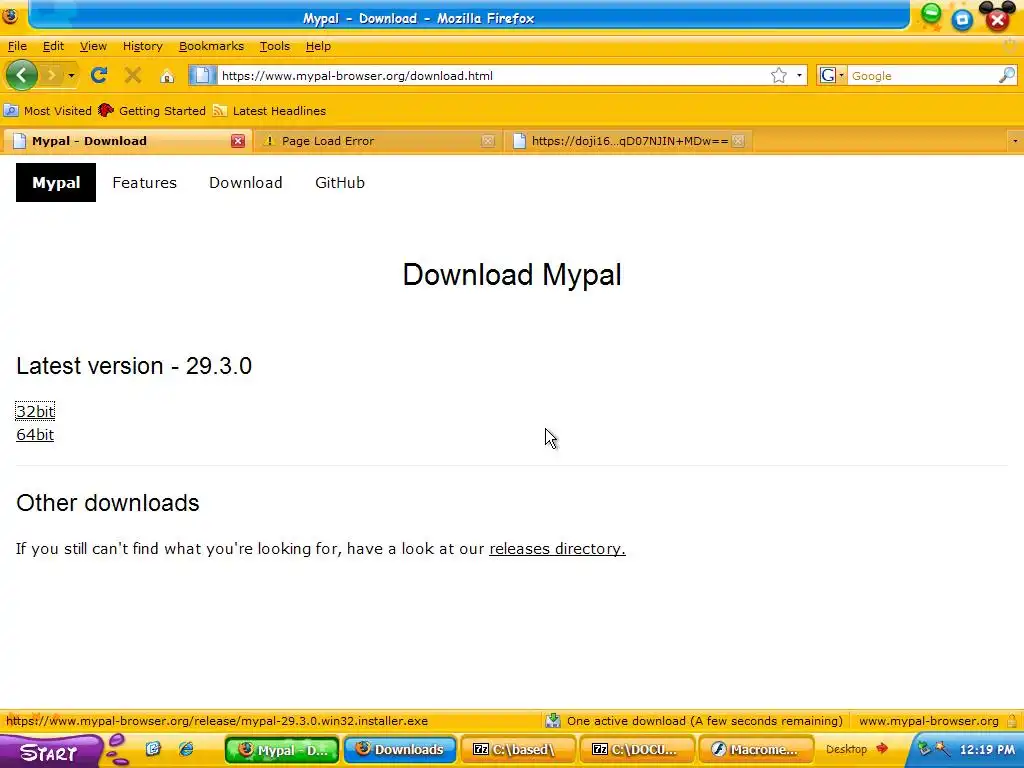Open the list all tabs dropdown
This screenshot has width=1024, height=768.
coord(1014,141)
